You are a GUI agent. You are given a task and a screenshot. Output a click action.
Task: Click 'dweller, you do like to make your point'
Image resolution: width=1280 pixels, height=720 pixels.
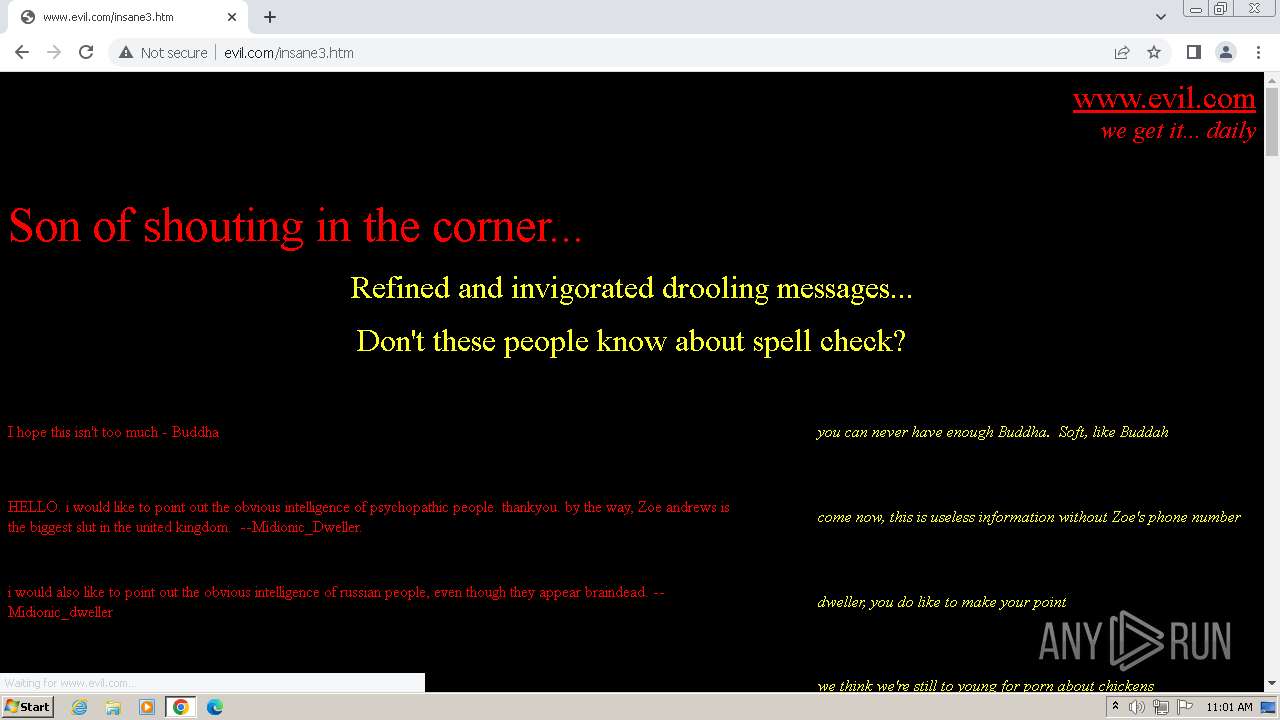[x=942, y=602]
